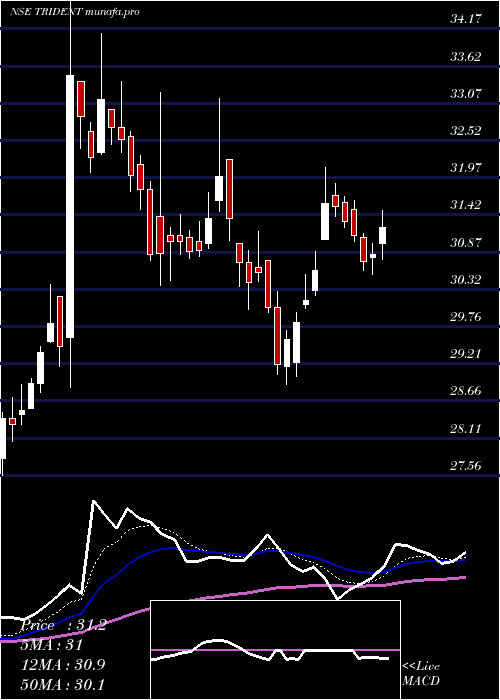Click the '5MA : 31' legend entry
This screenshot has width=500, height=700.
point(52,645)
